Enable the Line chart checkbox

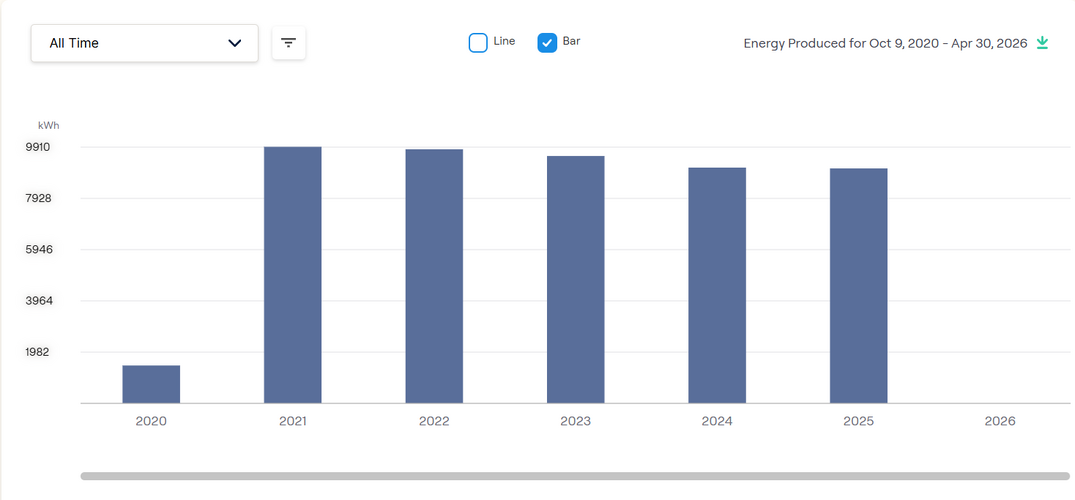(x=478, y=43)
